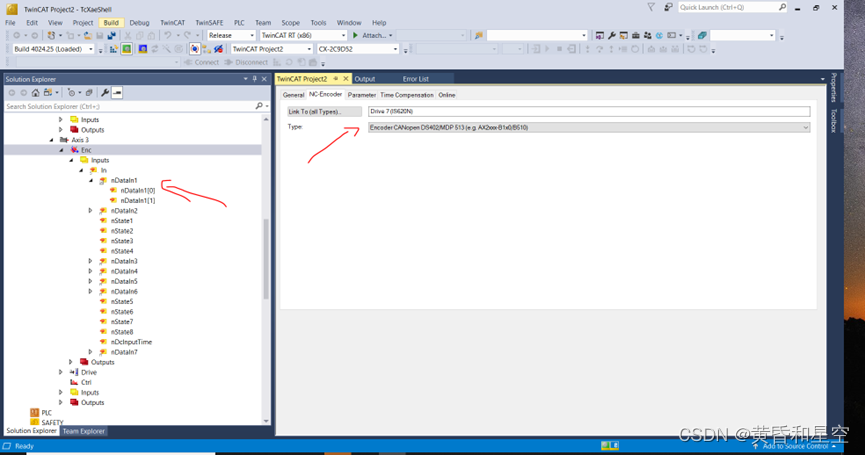865x455 pixels.
Task: Click Solution Explorer window icon in top toolbar
Action: 600,35
